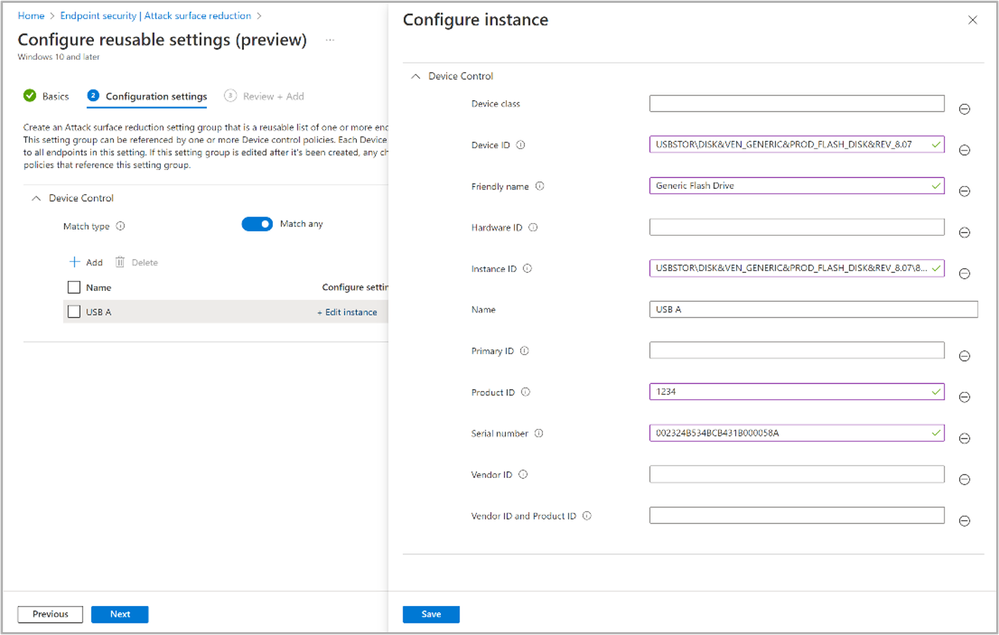Show info for Device ID
Viewport: 999px width, 635px height.
(521, 145)
